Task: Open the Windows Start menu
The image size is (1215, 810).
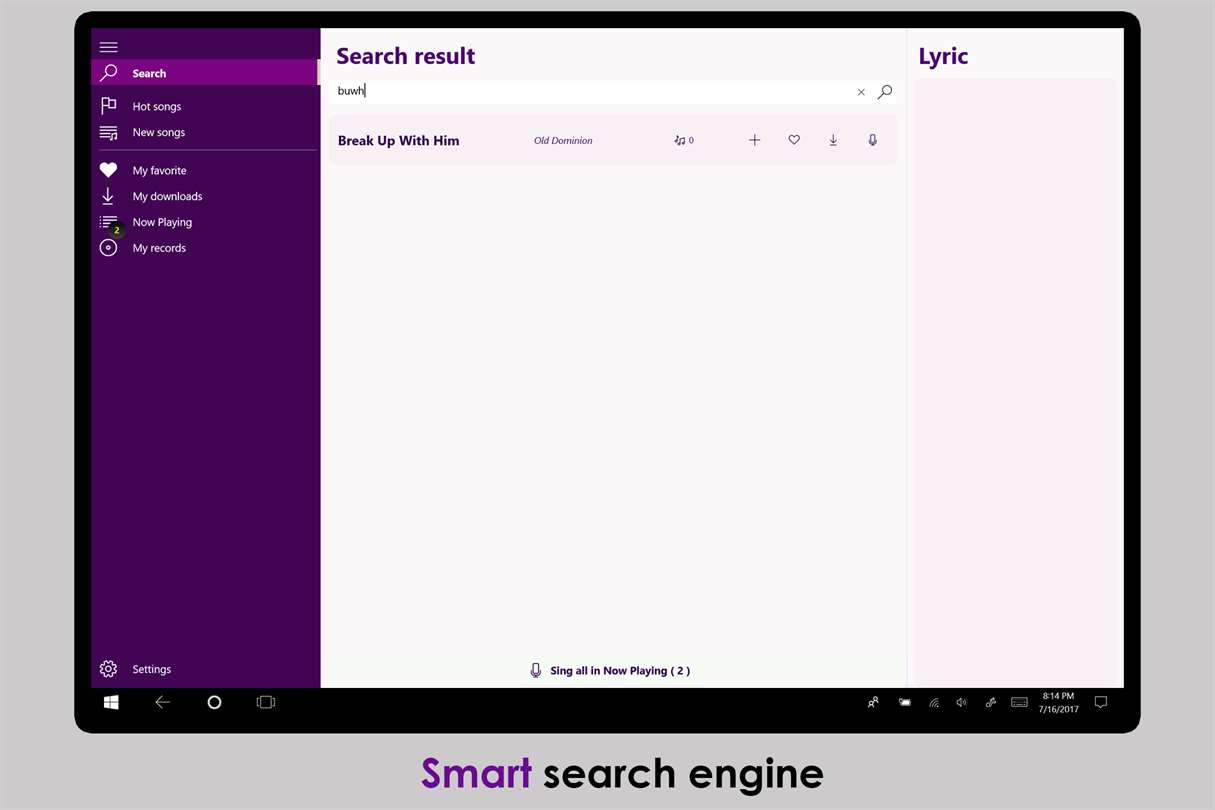Action: click(111, 703)
